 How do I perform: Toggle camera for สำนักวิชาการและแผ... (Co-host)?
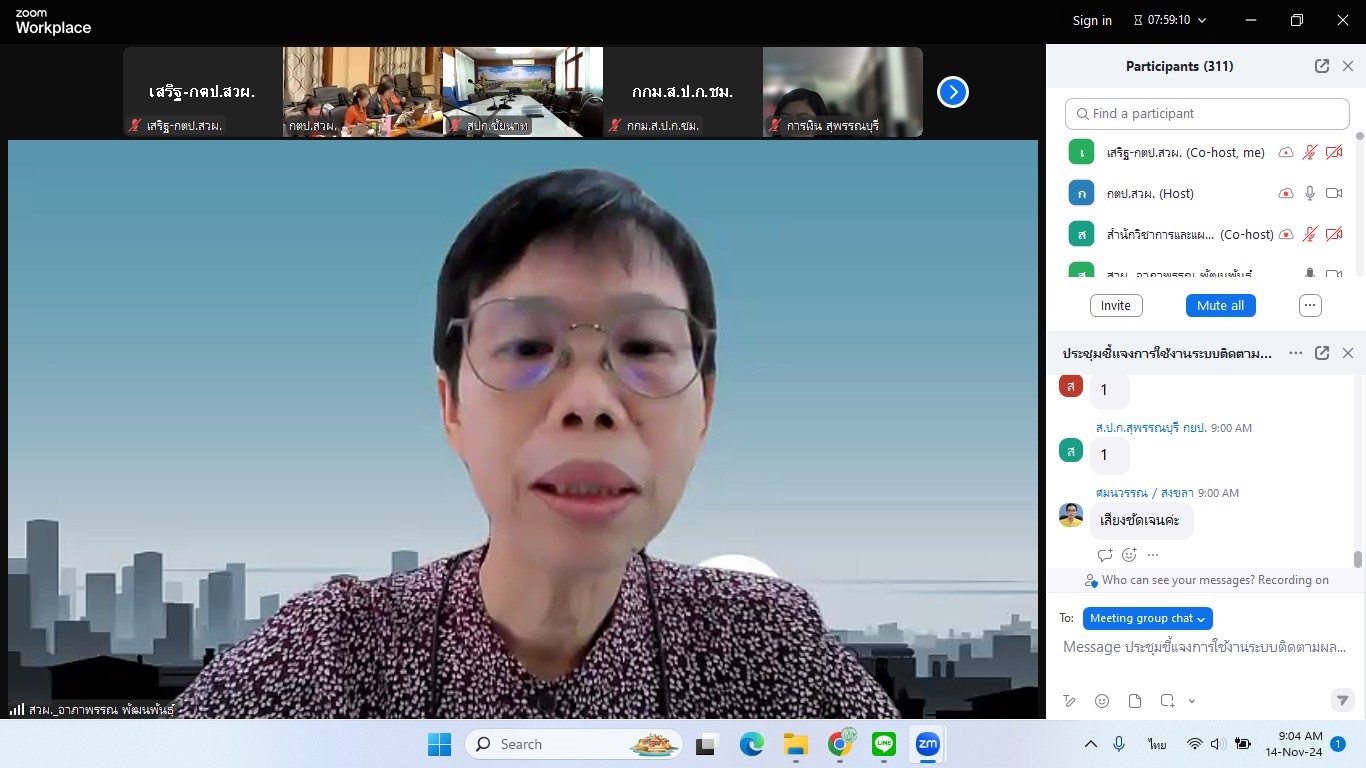pos(1334,234)
